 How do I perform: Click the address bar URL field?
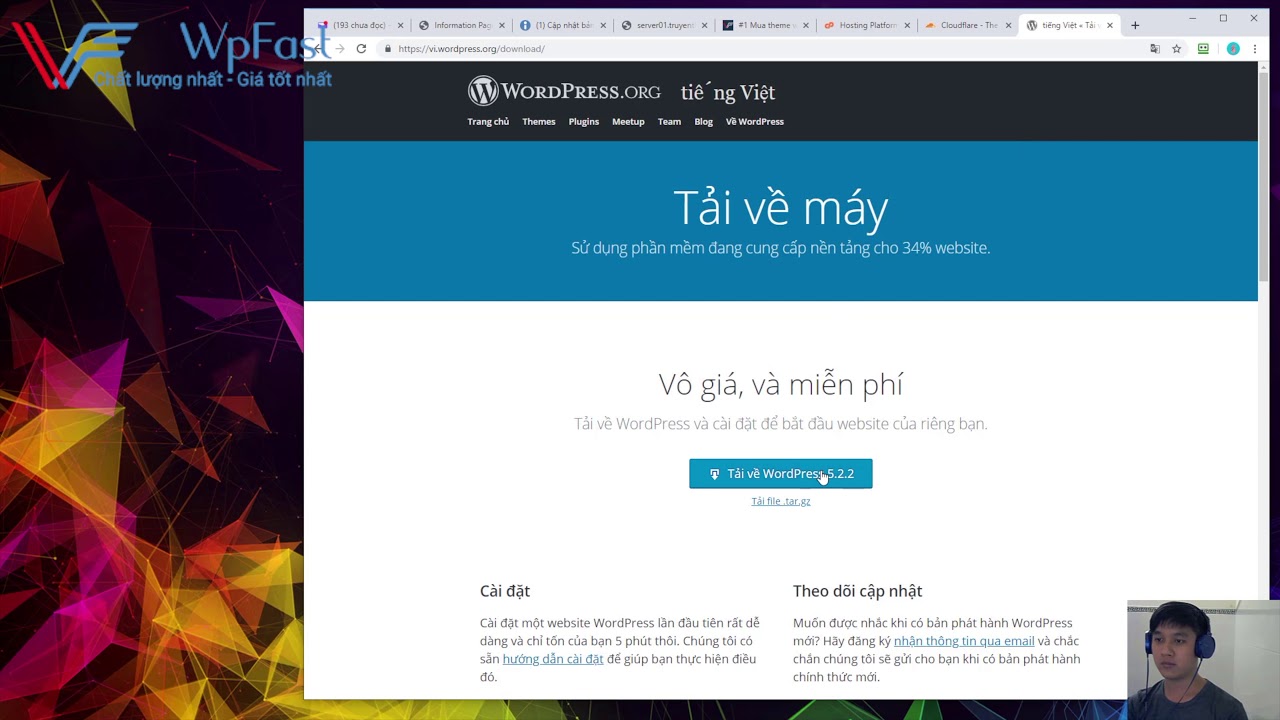tap(760, 48)
